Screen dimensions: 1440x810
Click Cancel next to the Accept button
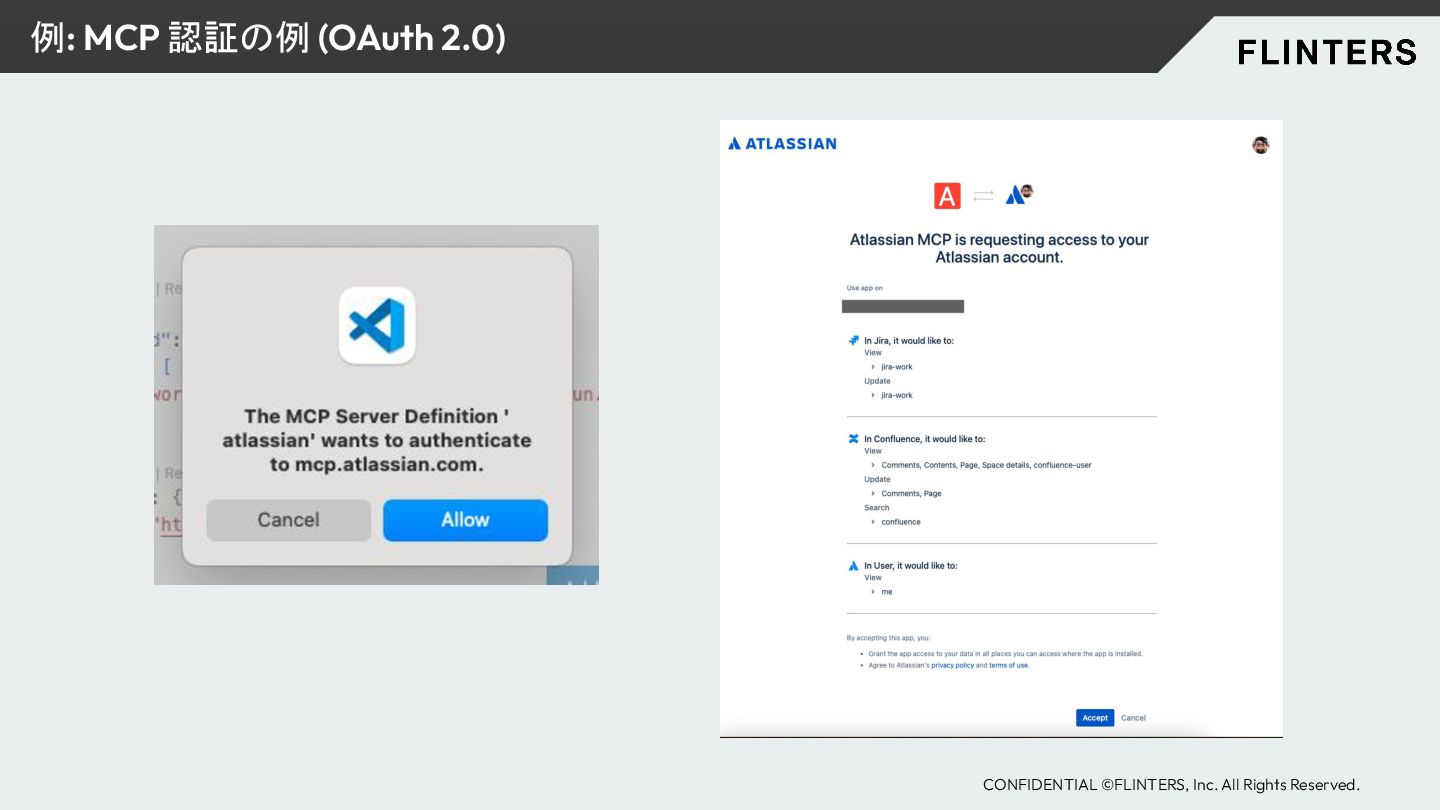pyautogui.click(x=1133, y=718)
